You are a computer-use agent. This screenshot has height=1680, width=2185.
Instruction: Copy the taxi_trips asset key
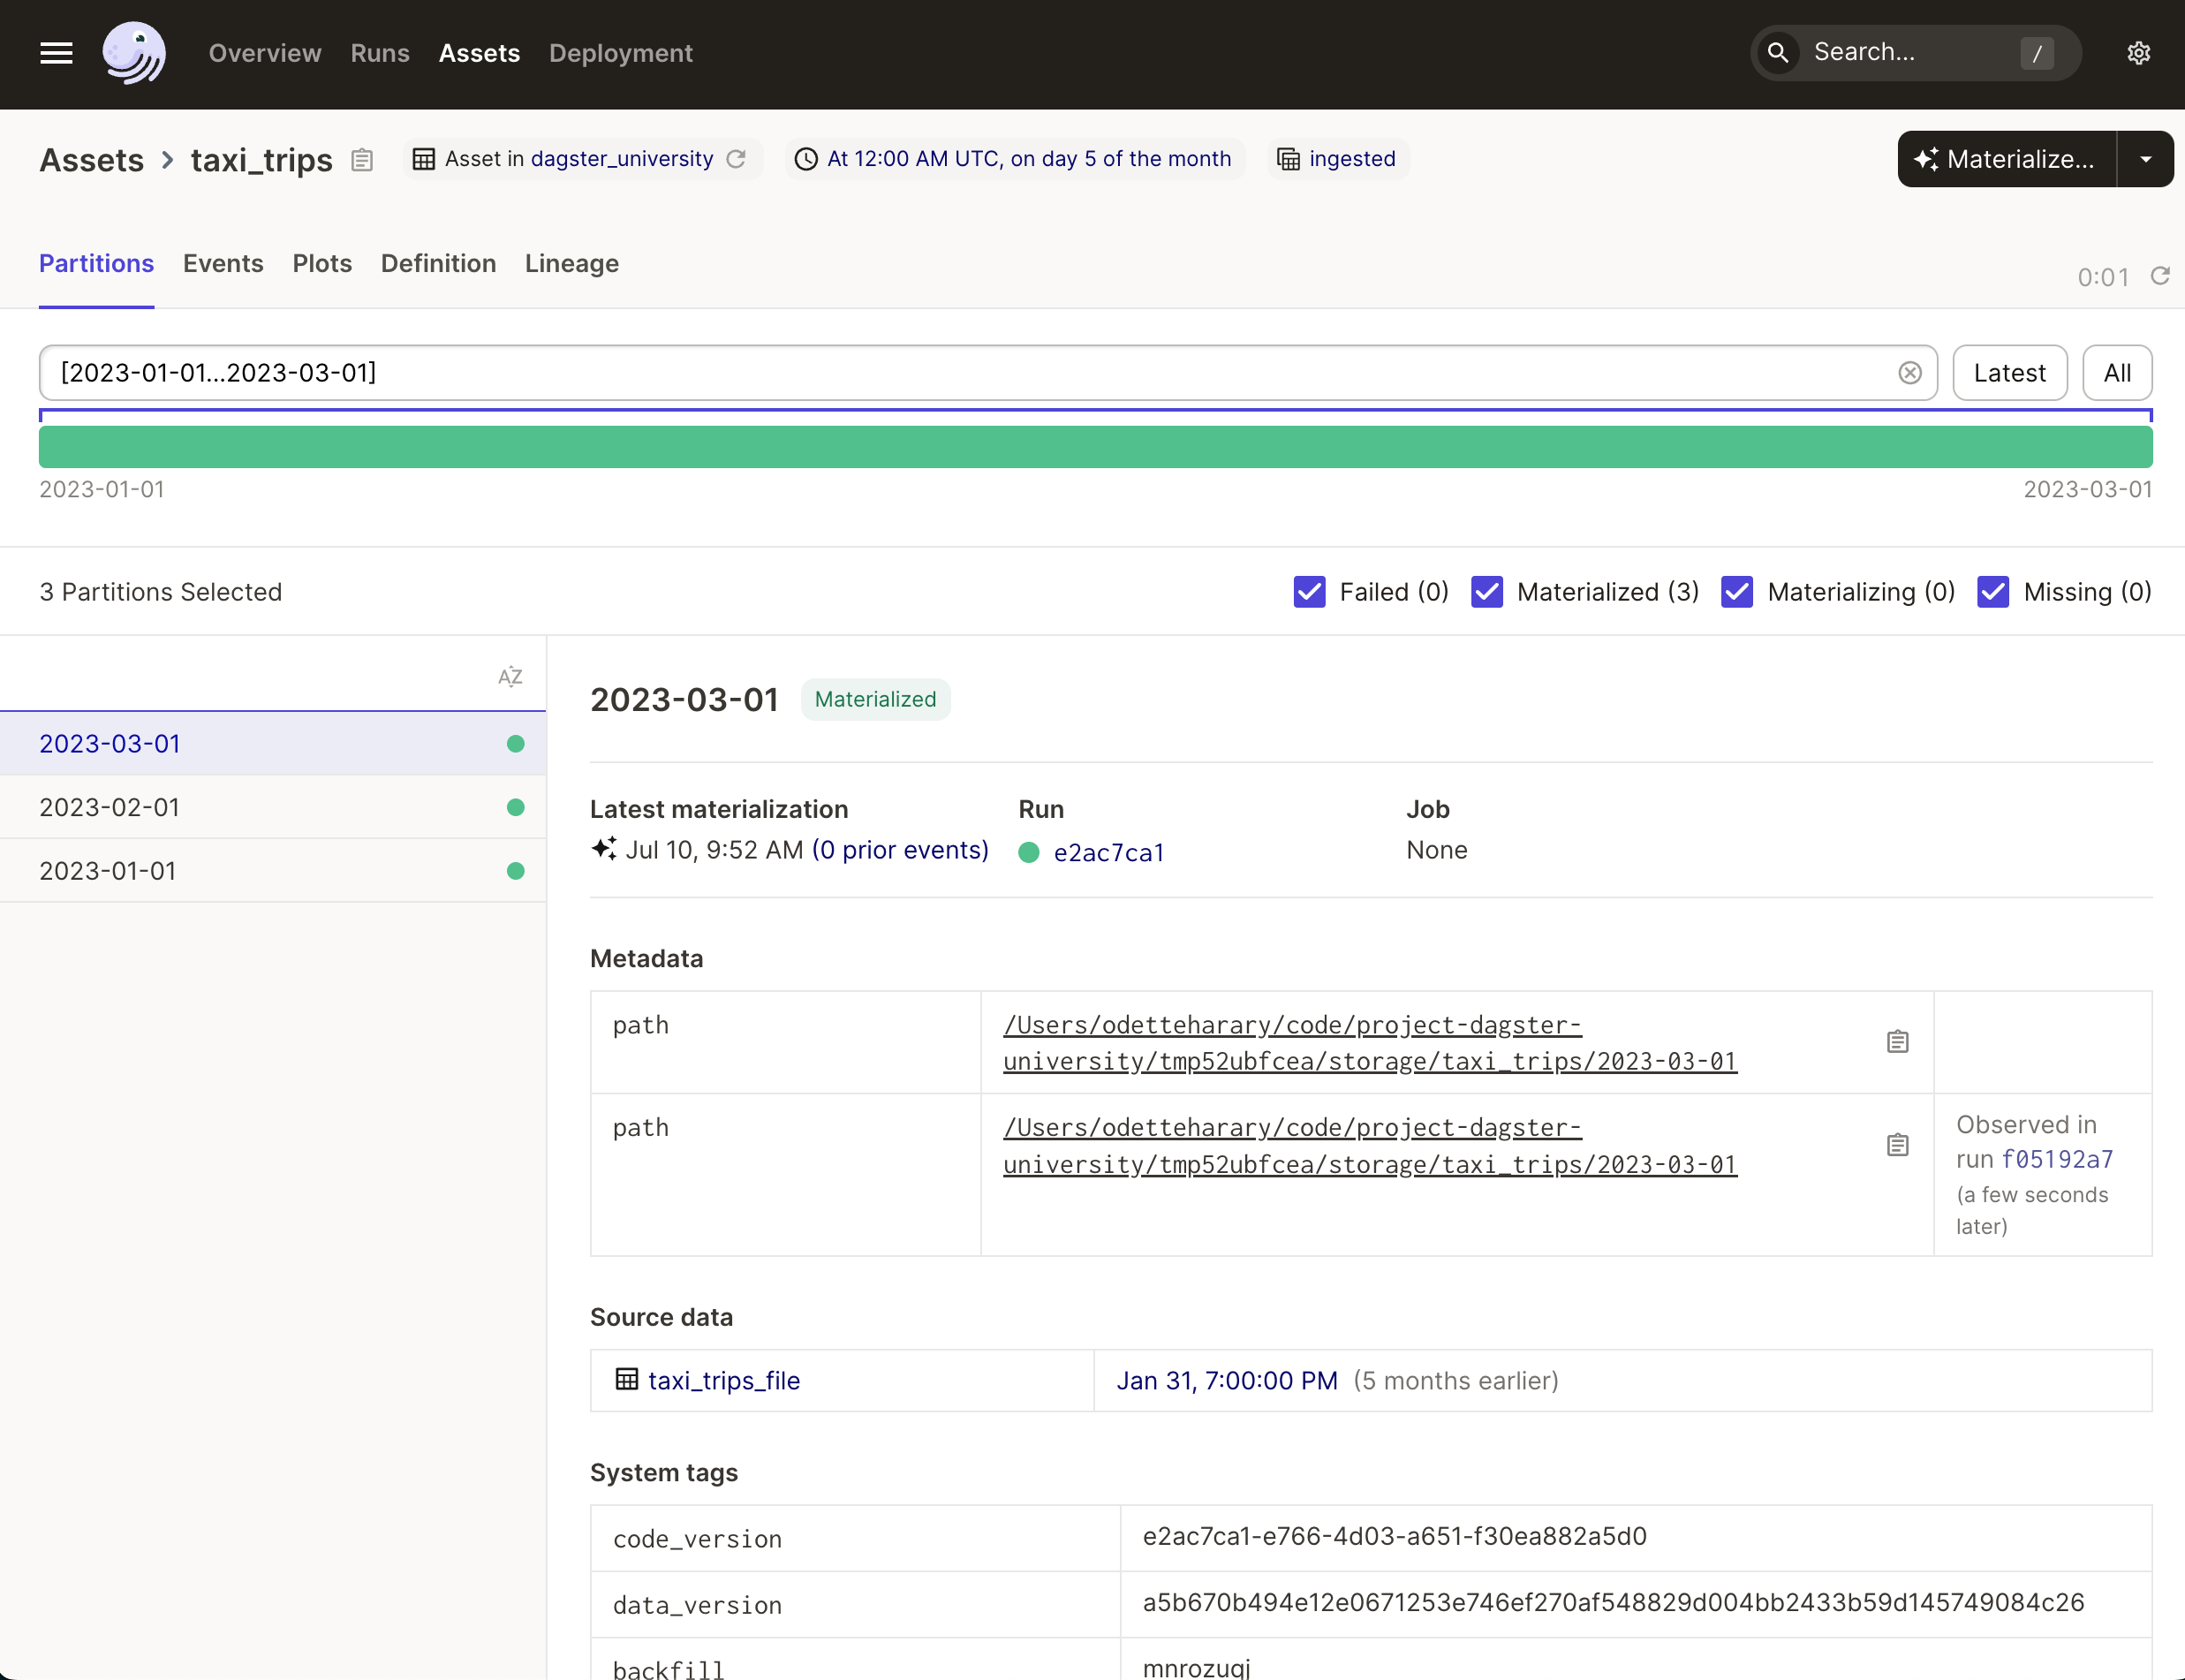(x=362, y=160)
